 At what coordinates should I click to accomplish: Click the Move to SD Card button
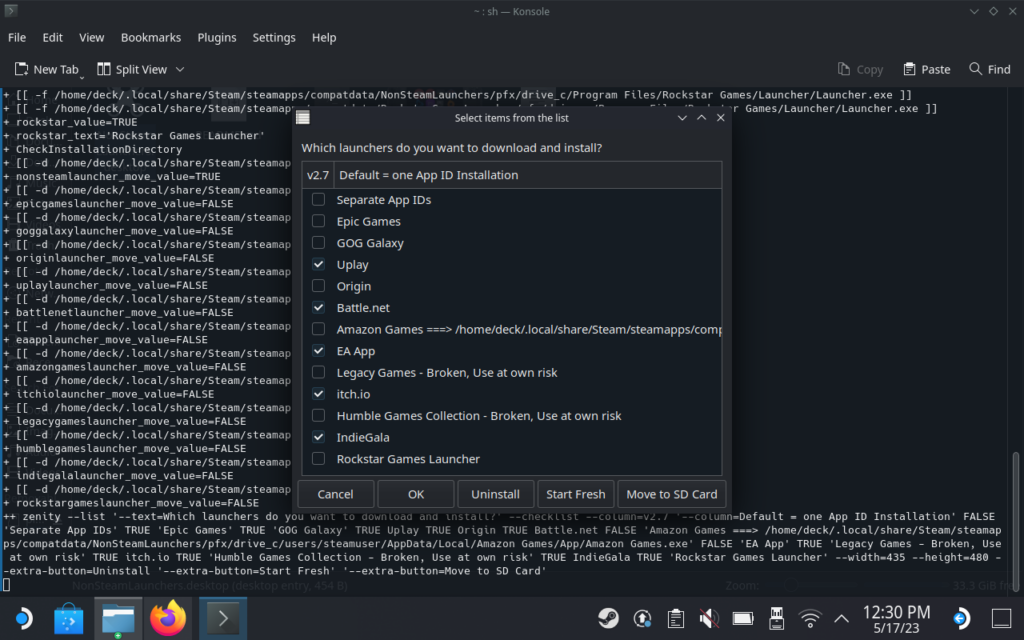click(671, 494)
